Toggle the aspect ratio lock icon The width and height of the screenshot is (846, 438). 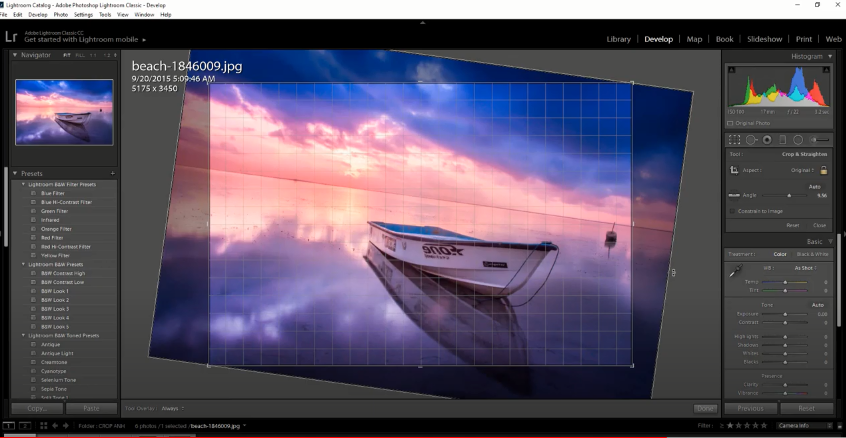pos(823,171)
